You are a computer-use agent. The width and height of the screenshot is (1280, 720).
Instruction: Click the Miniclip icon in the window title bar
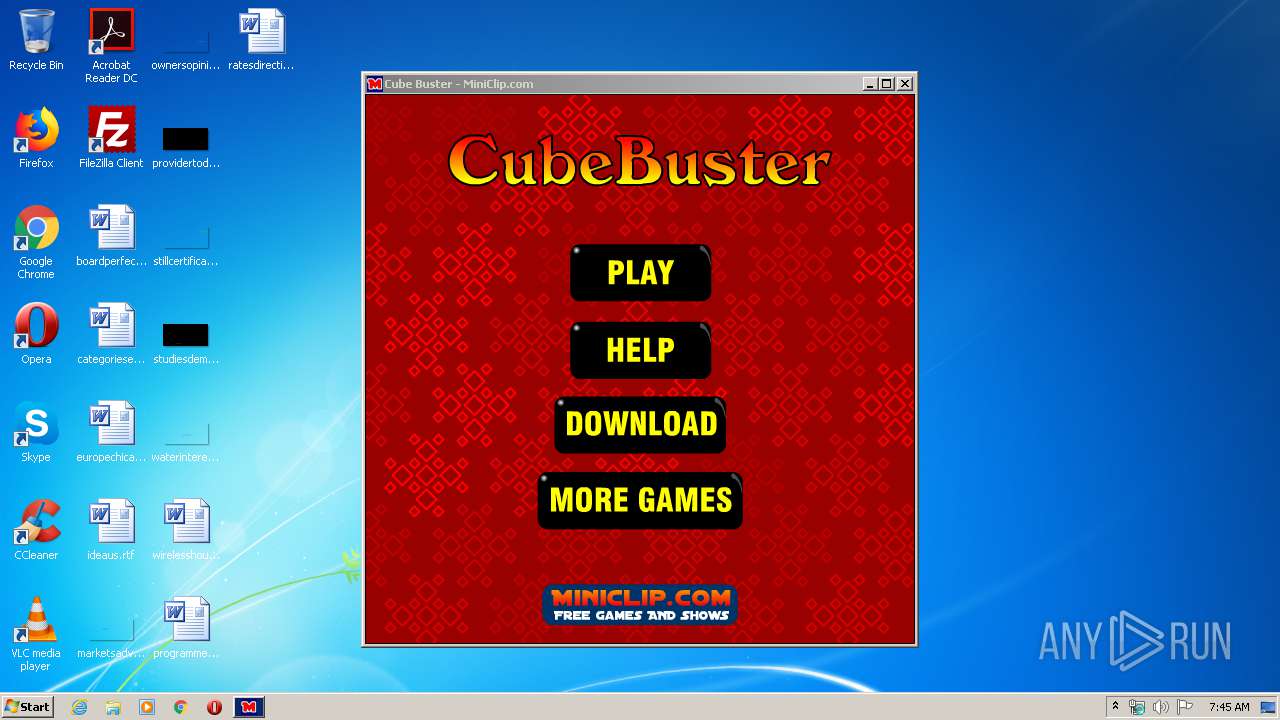(x=374, y=84)
